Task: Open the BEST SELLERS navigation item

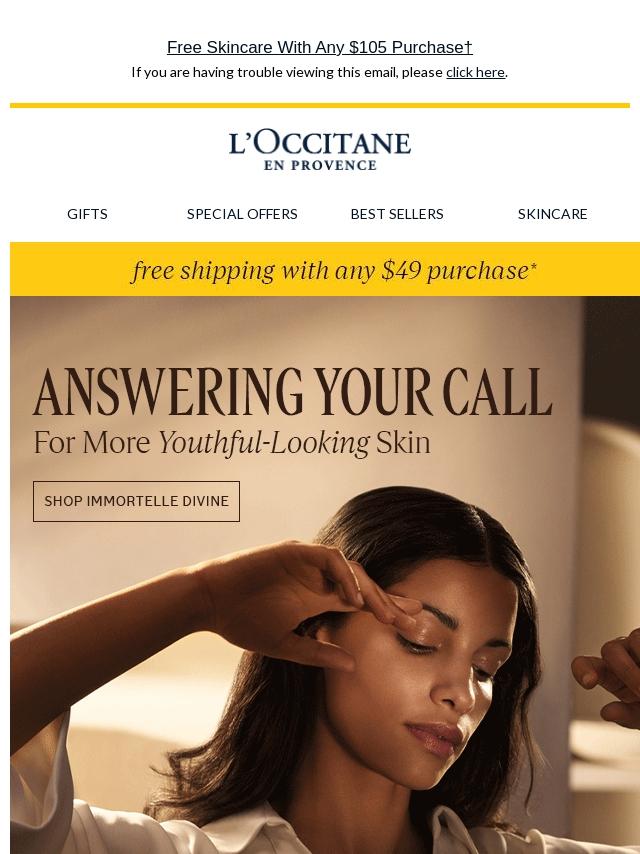Action: (397, 214)
